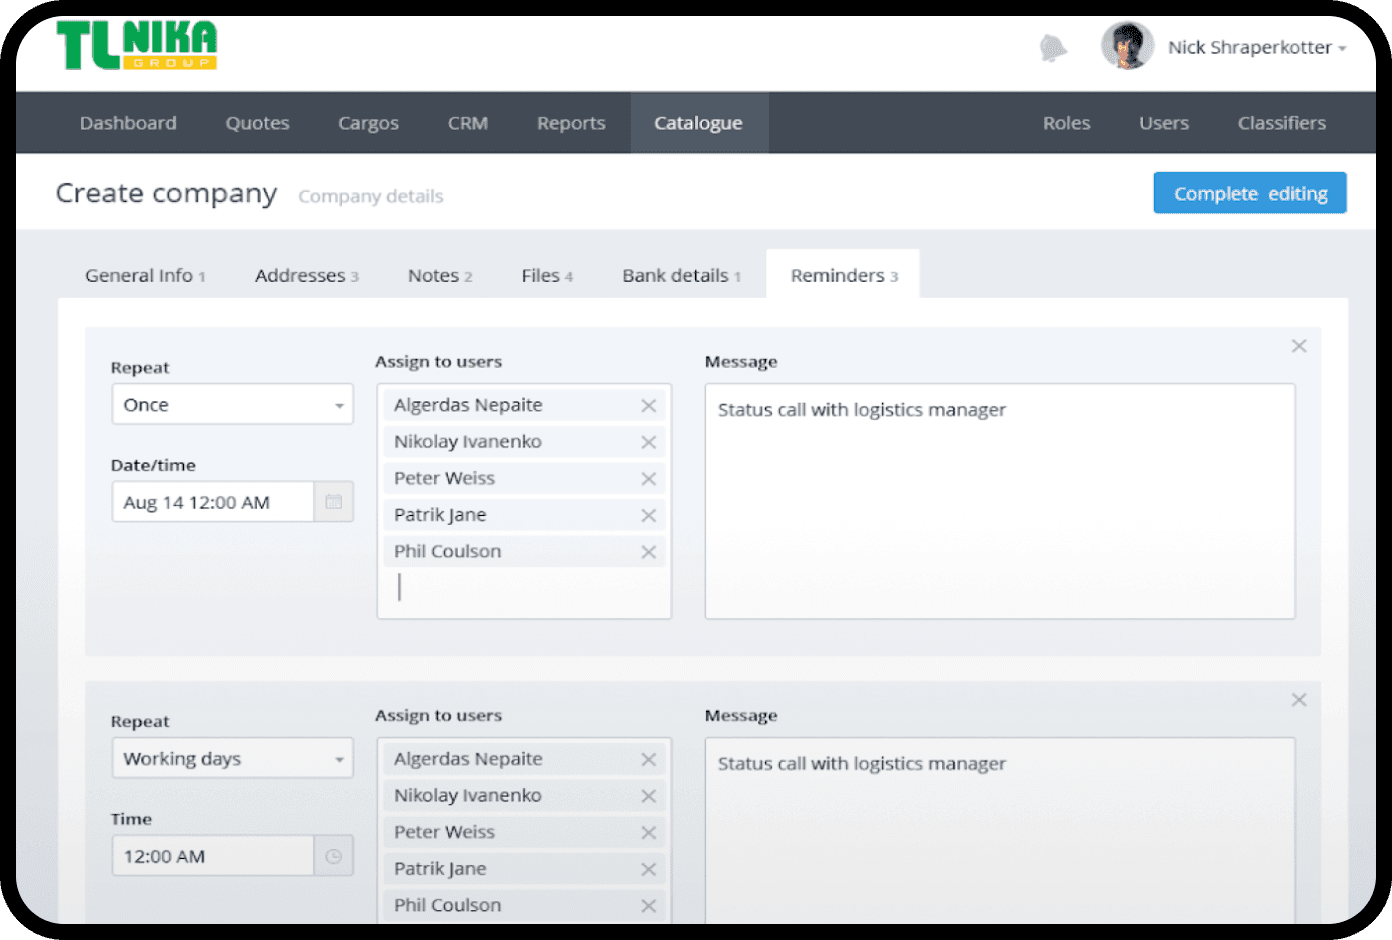Switch to the Bank details tab
The height and width of the screenshot is (940, 1392).
click(681, 275)
